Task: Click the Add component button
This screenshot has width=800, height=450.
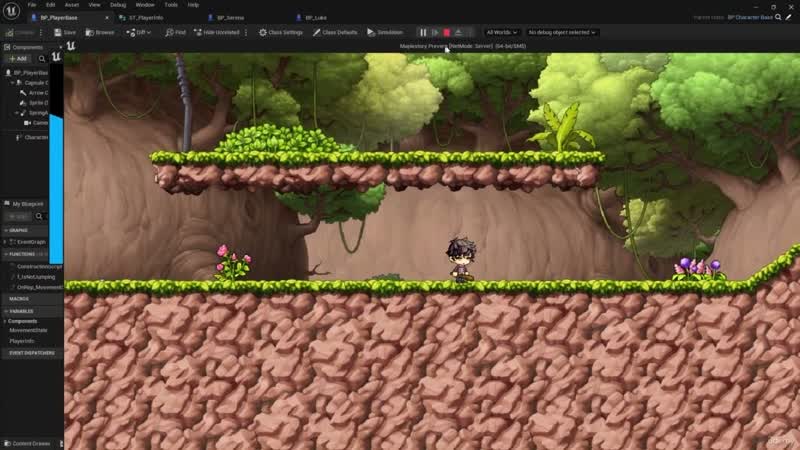Action: [18, 59]
